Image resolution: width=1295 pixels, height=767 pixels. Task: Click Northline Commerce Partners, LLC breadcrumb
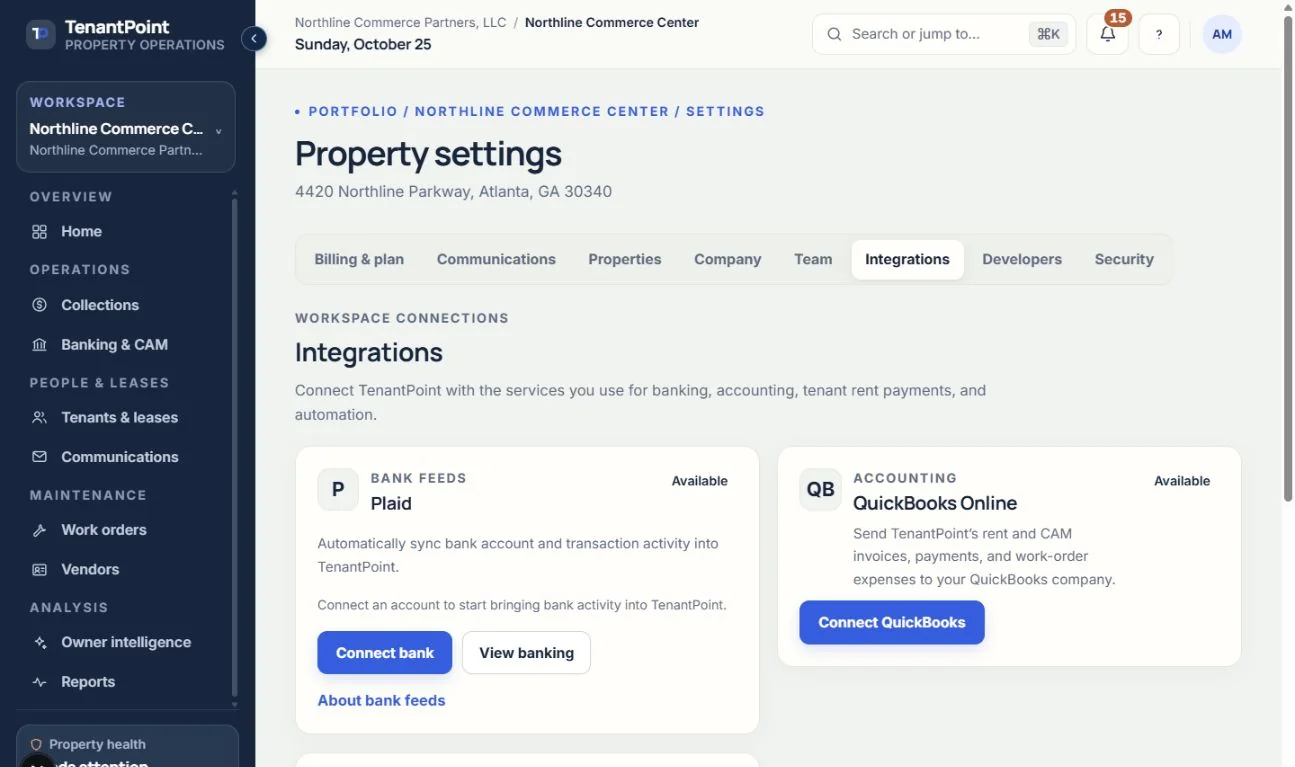tap(401, 22)
